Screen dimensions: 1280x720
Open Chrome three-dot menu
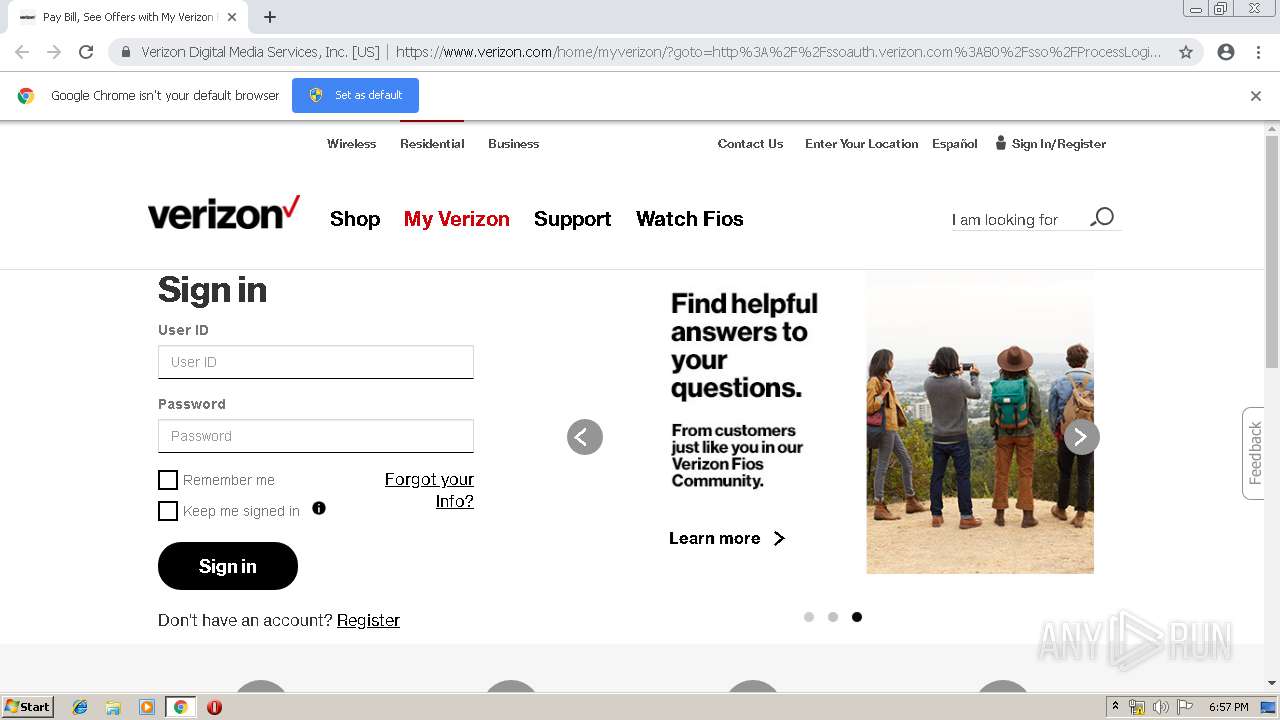[x=1258, y=52]
